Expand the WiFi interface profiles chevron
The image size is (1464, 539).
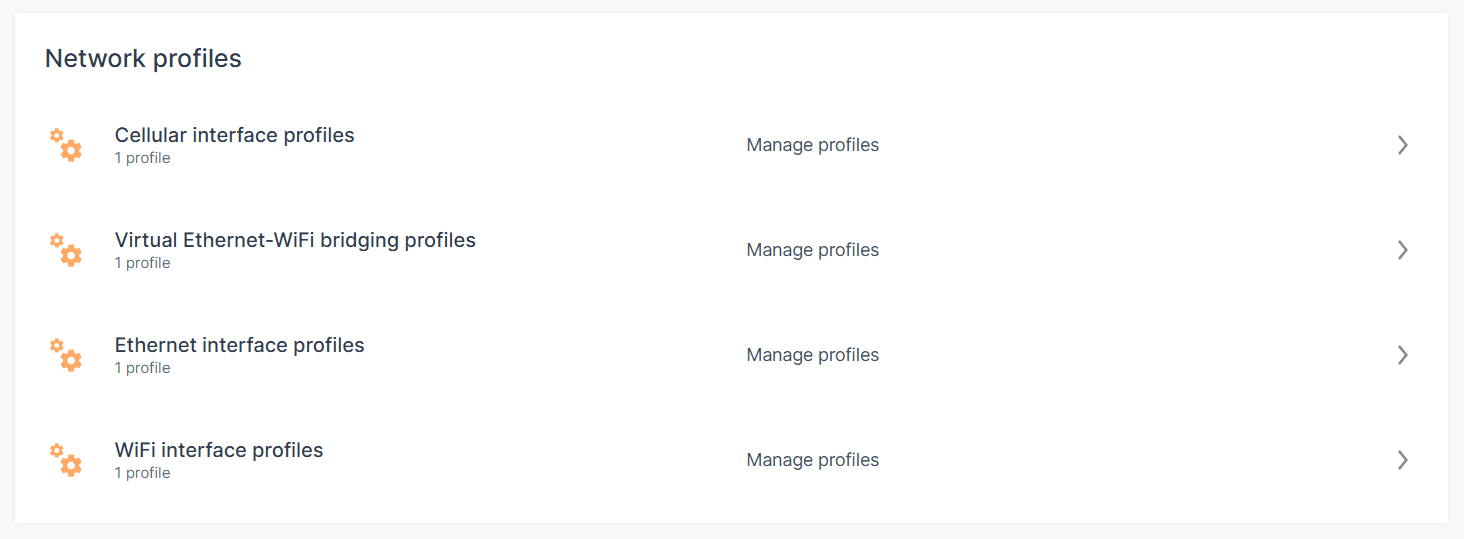pos(1402,460)
